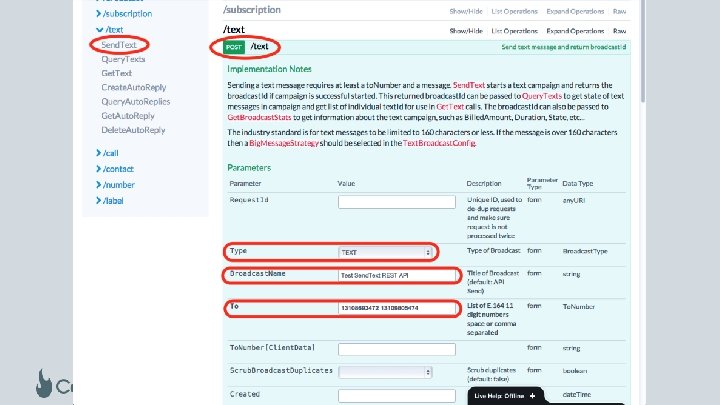Open the ScrubBroadcastDuplicates dropdown

coord(385,372)
